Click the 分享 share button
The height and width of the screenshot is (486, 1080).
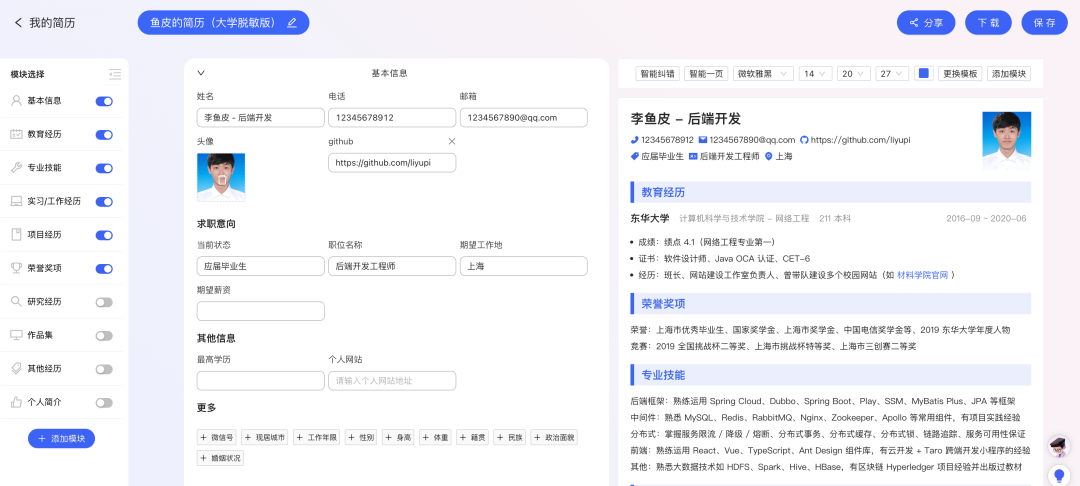[x=926, y=23]
